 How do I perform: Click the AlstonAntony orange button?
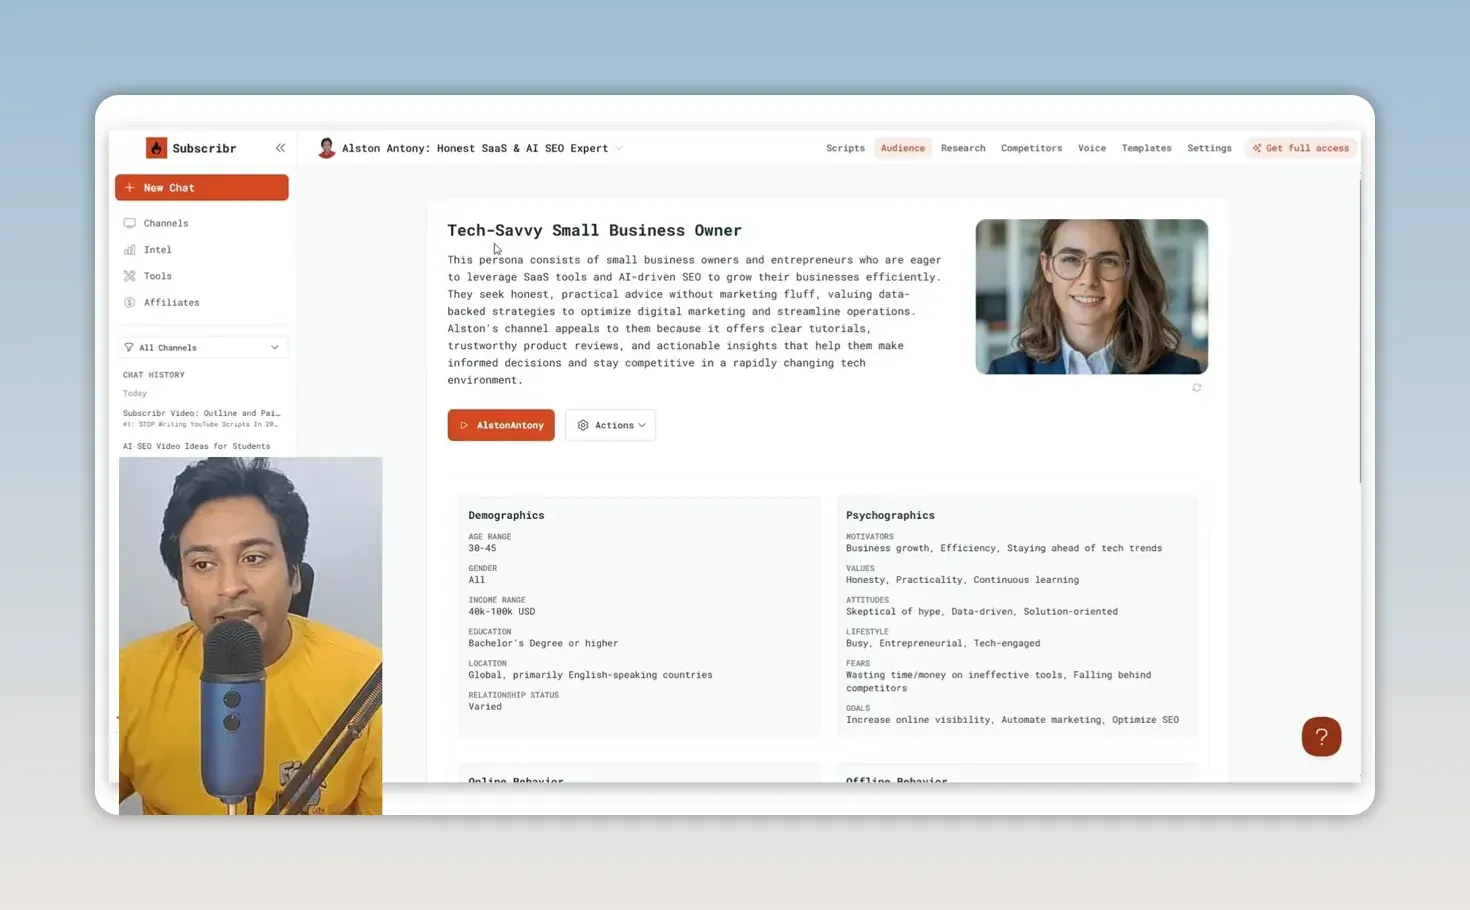coord(501,425)
